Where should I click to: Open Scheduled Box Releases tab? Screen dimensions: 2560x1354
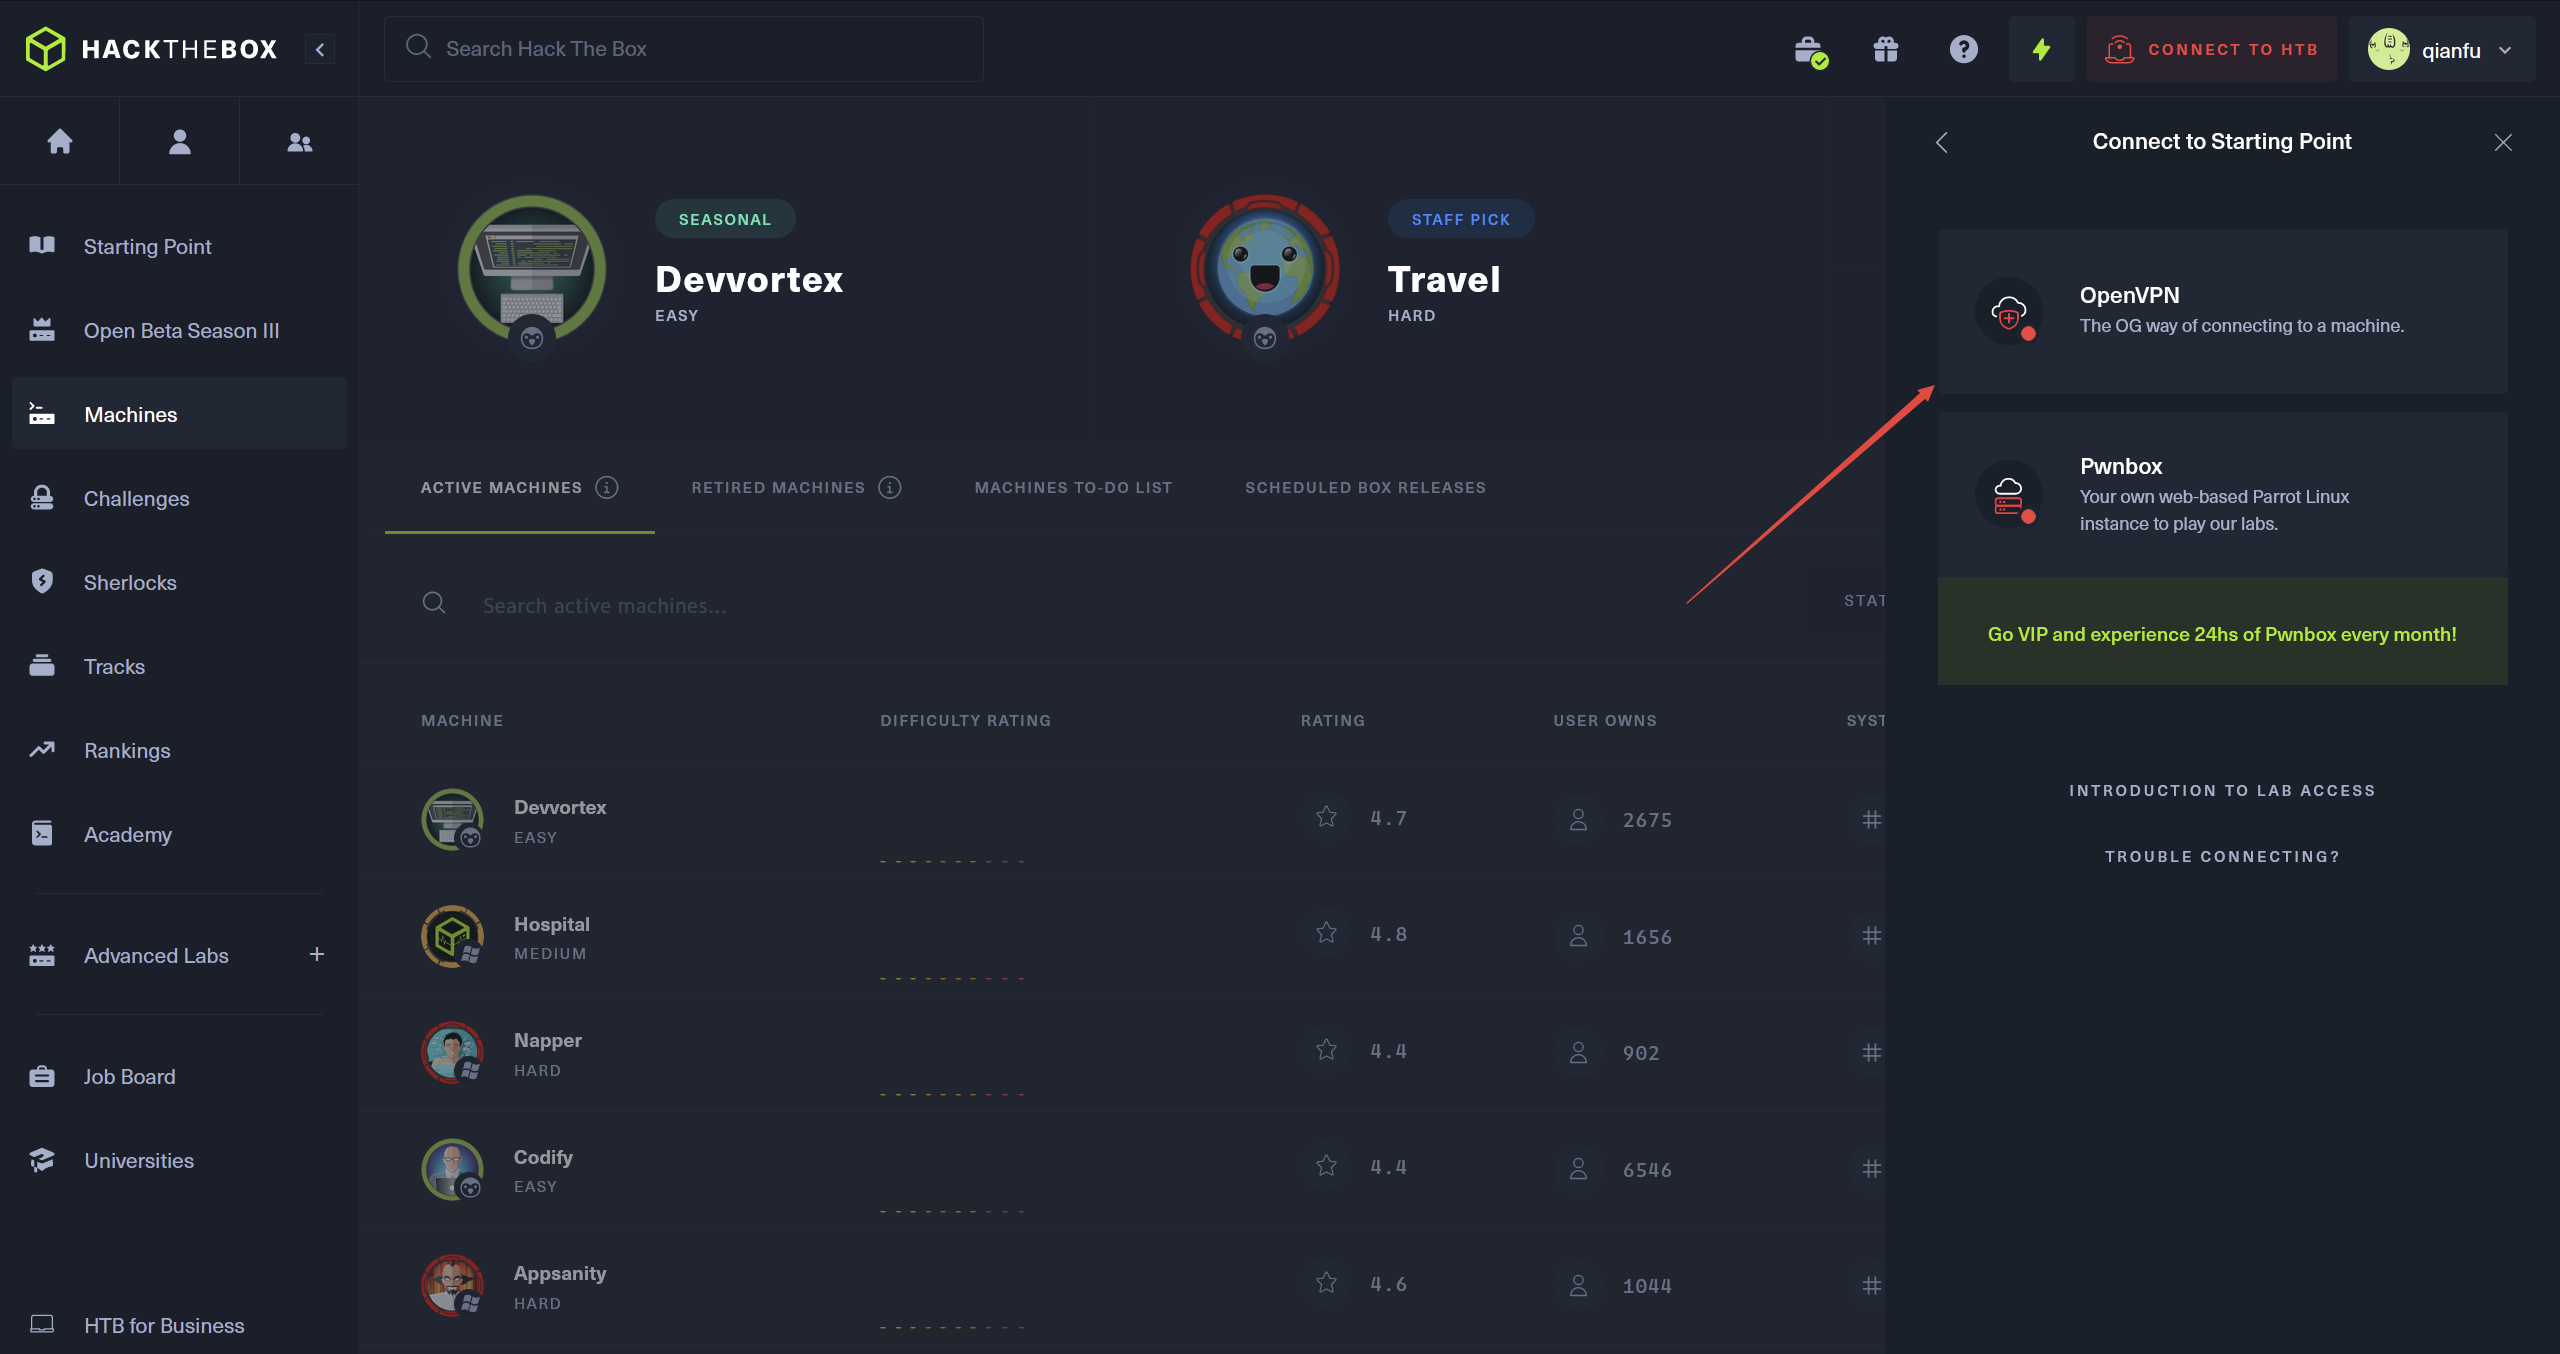click(1365, 487)
